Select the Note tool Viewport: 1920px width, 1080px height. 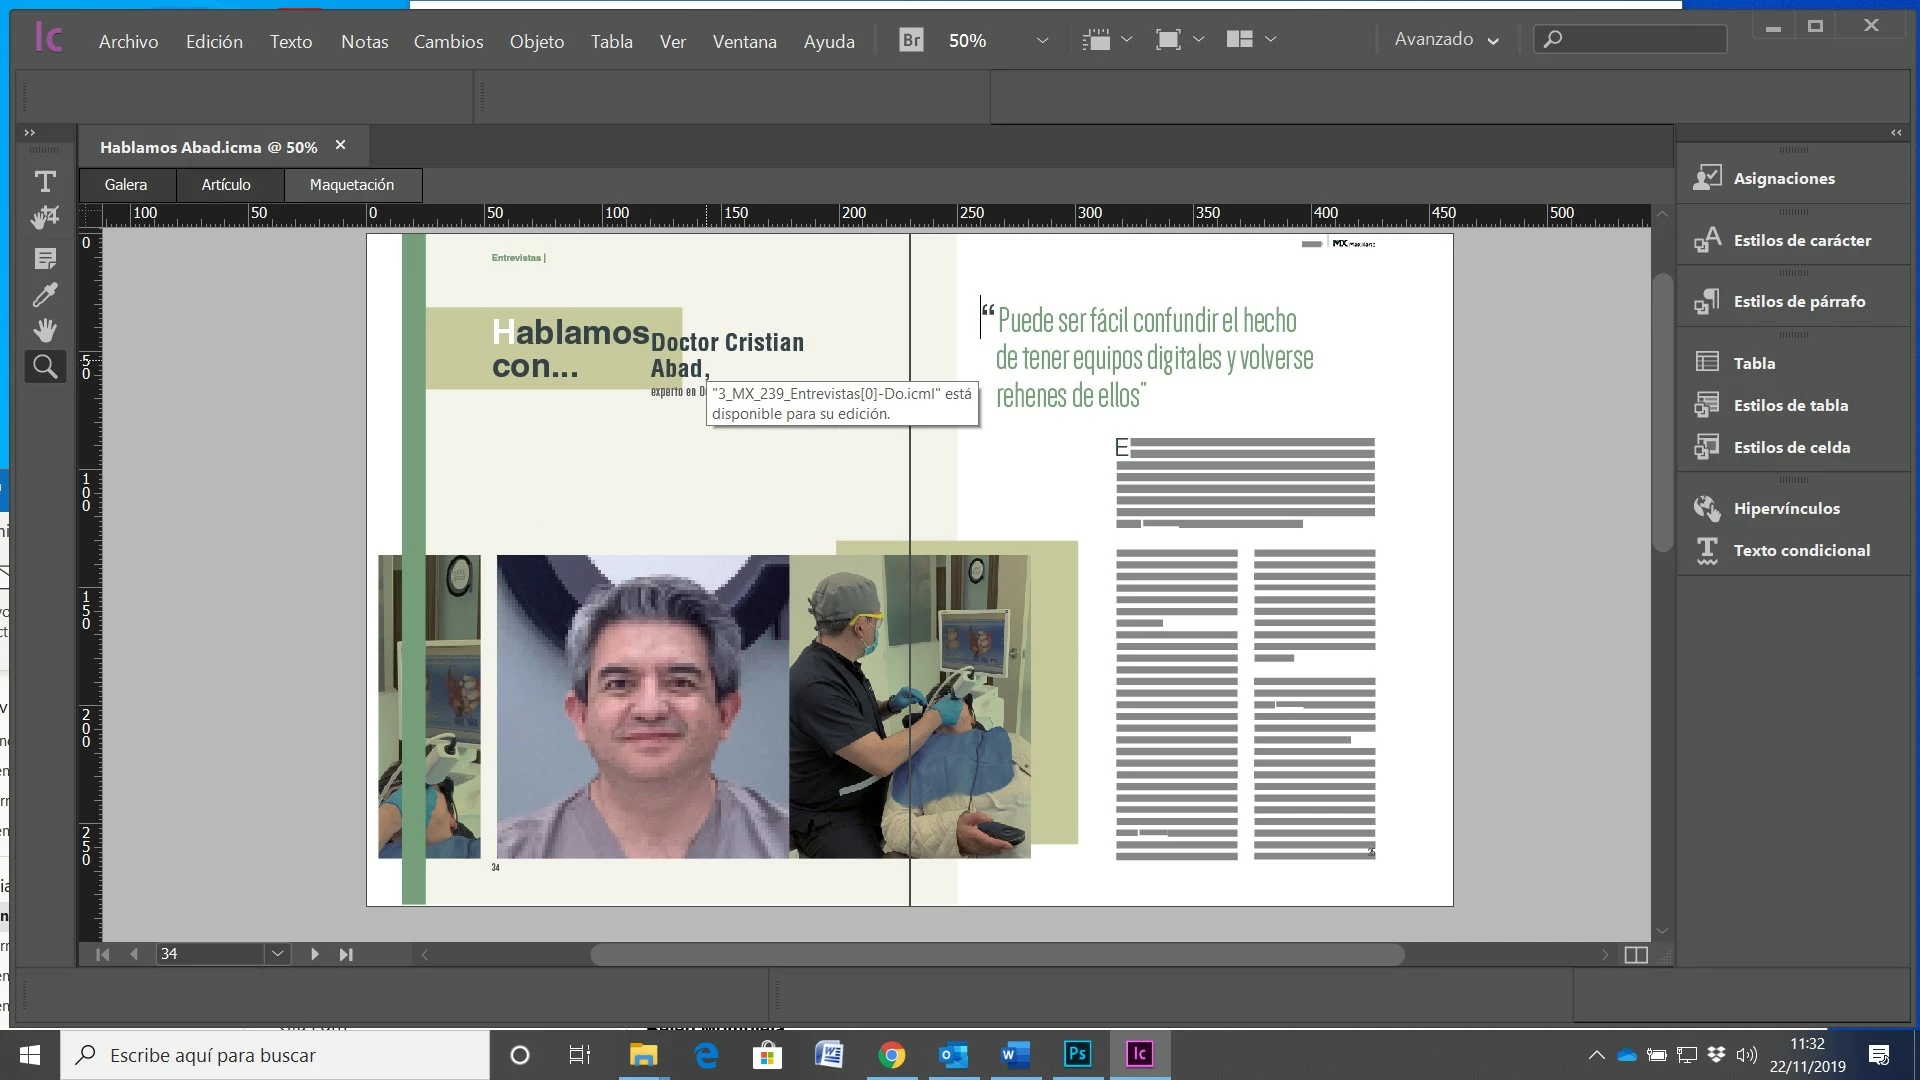45,259
